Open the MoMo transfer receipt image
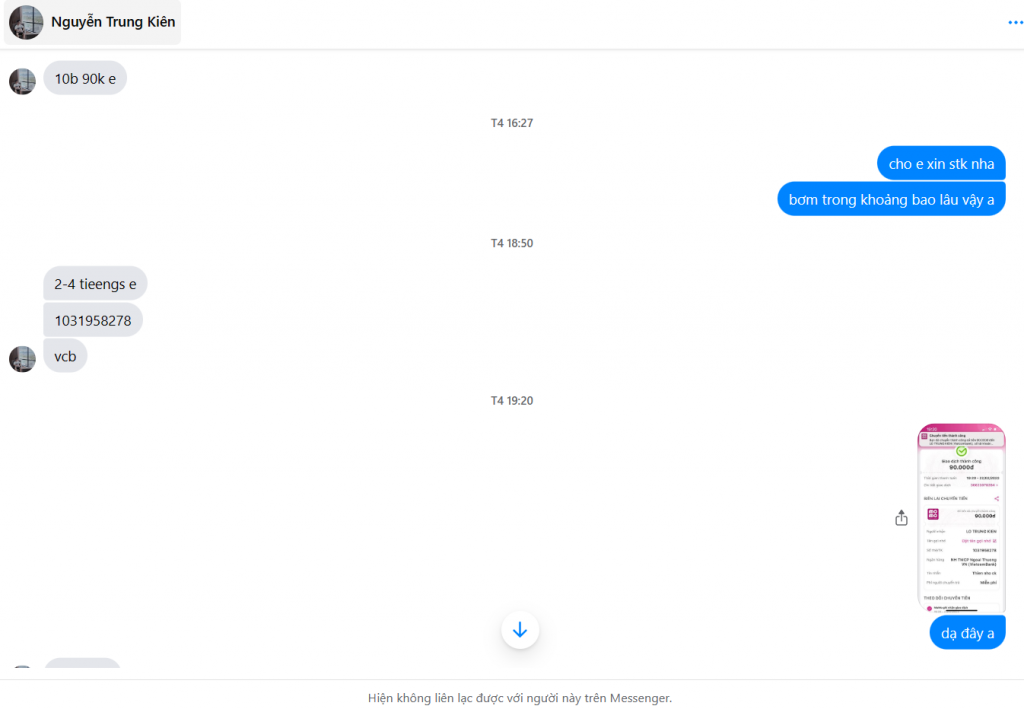The width and height of the screenshot is (1024, 709). click(x=961, y=518)
